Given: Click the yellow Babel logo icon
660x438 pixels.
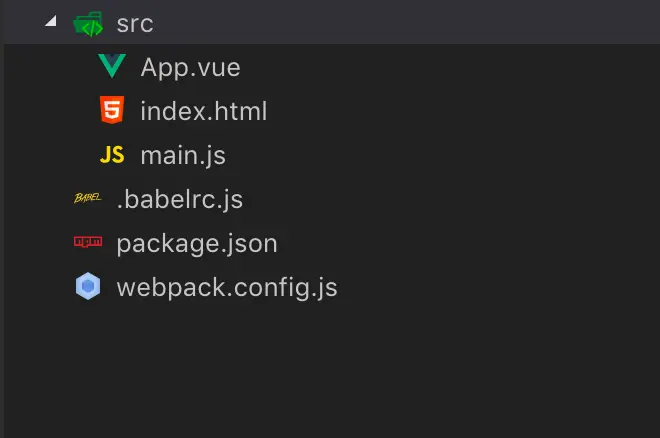Looking at the screenshot, I should click(x=88, y=197).
